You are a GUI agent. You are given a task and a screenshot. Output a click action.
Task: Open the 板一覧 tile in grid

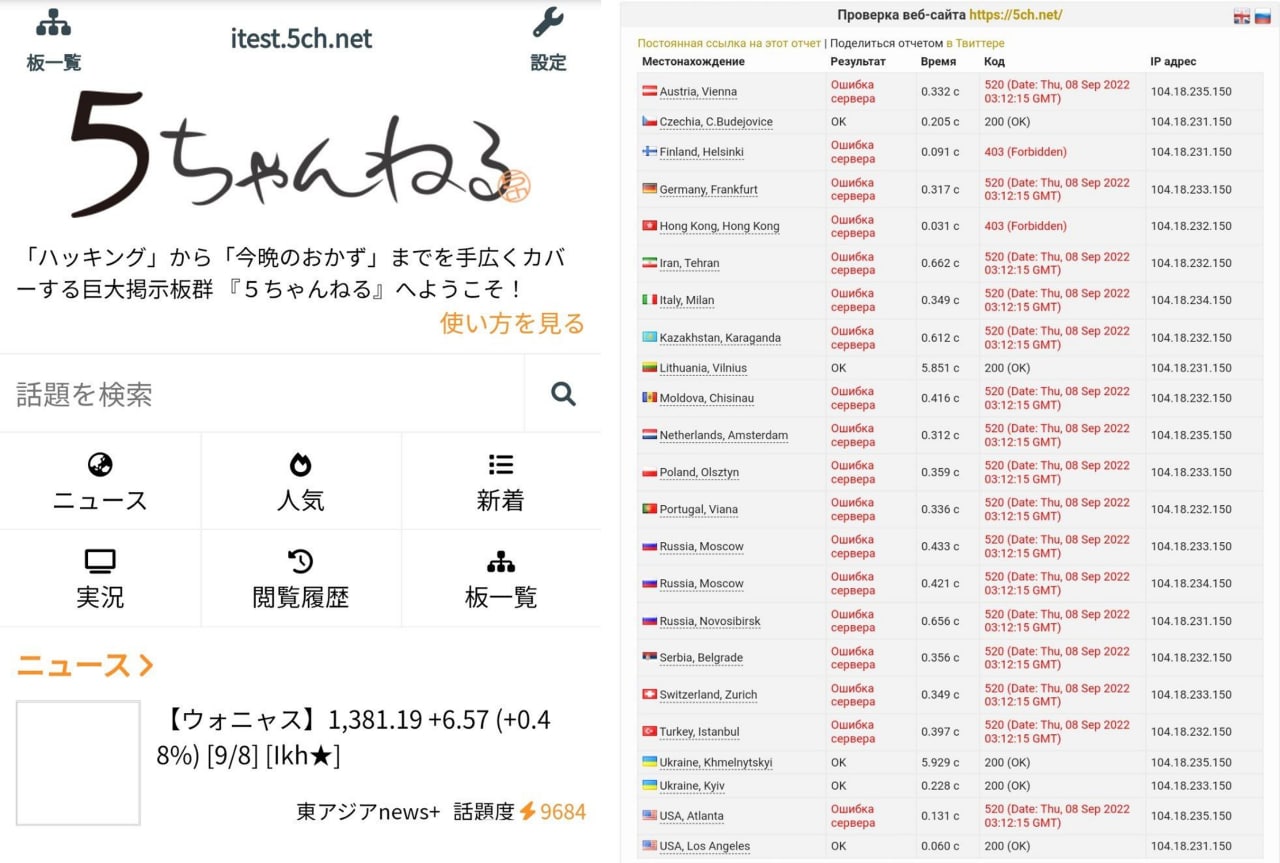[501, 578]
